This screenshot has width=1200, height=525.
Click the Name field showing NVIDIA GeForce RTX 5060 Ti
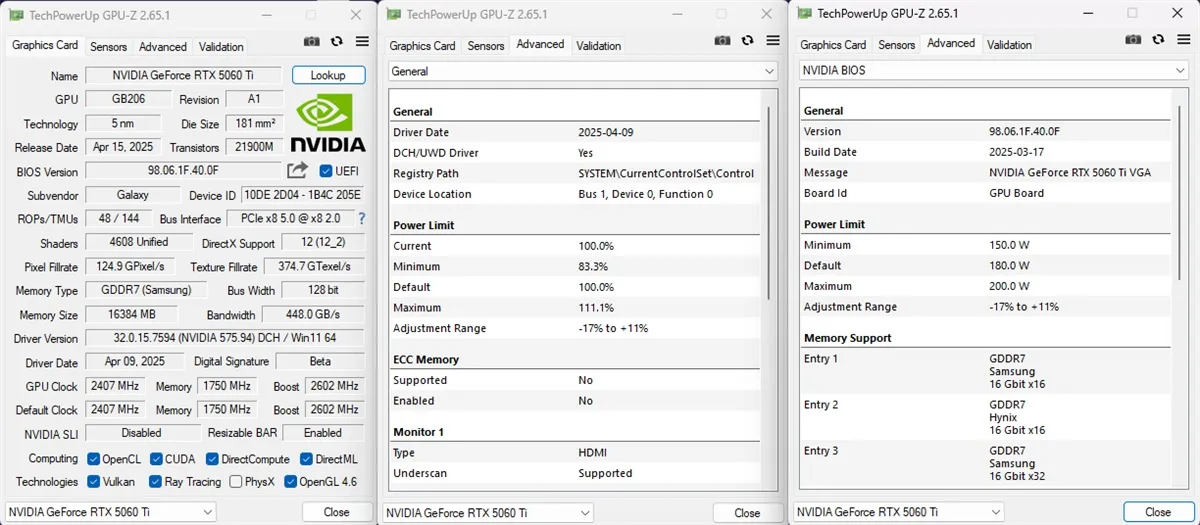click(x=184, y=76)
